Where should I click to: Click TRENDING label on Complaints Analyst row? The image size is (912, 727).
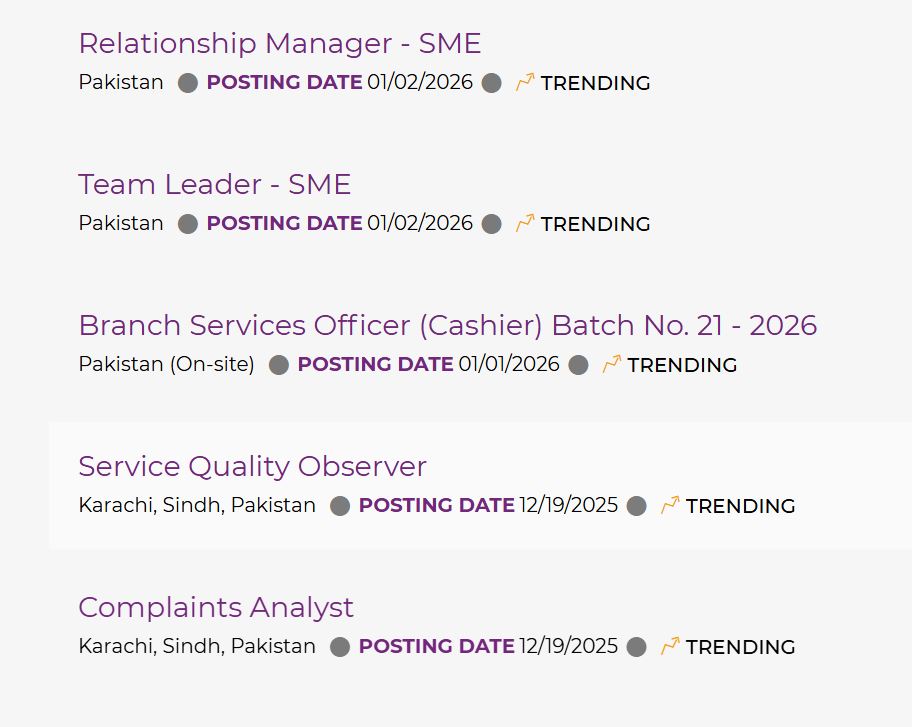(740, 648)
